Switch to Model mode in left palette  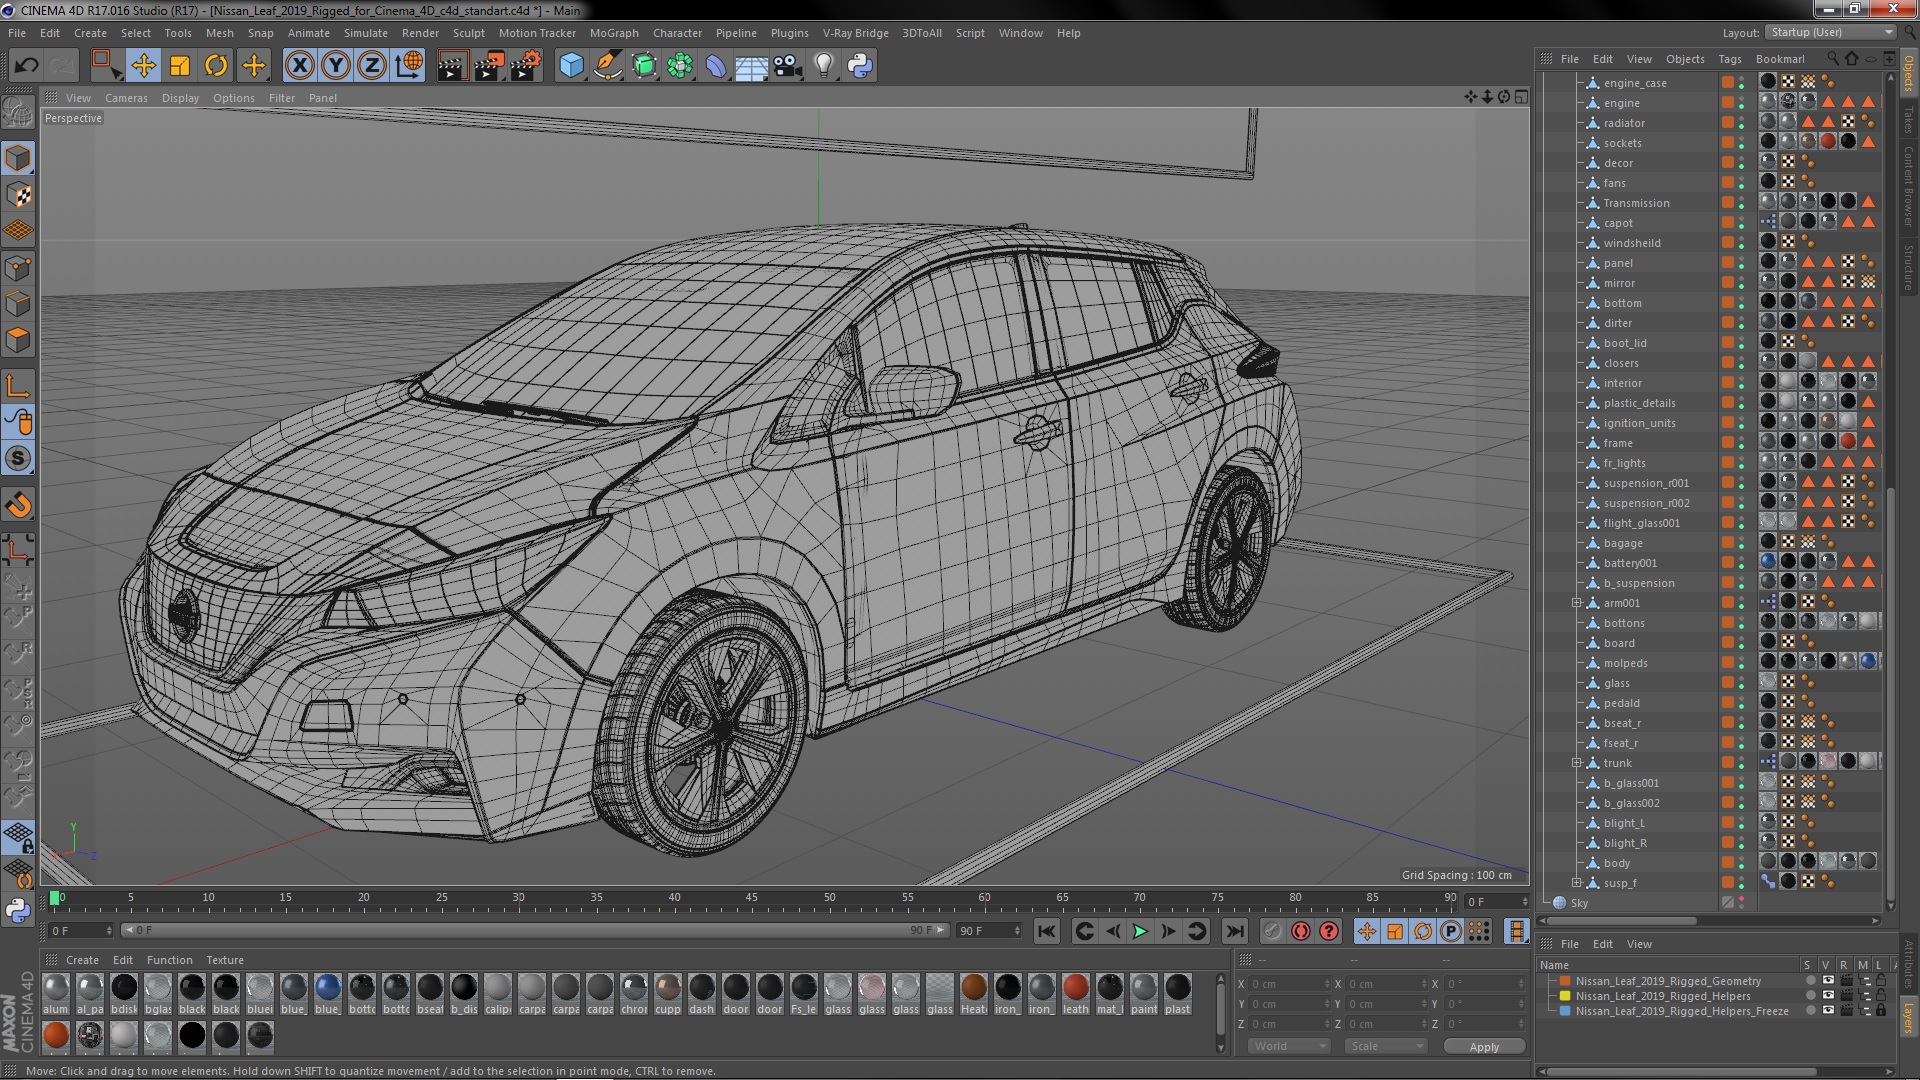(19, 158)
